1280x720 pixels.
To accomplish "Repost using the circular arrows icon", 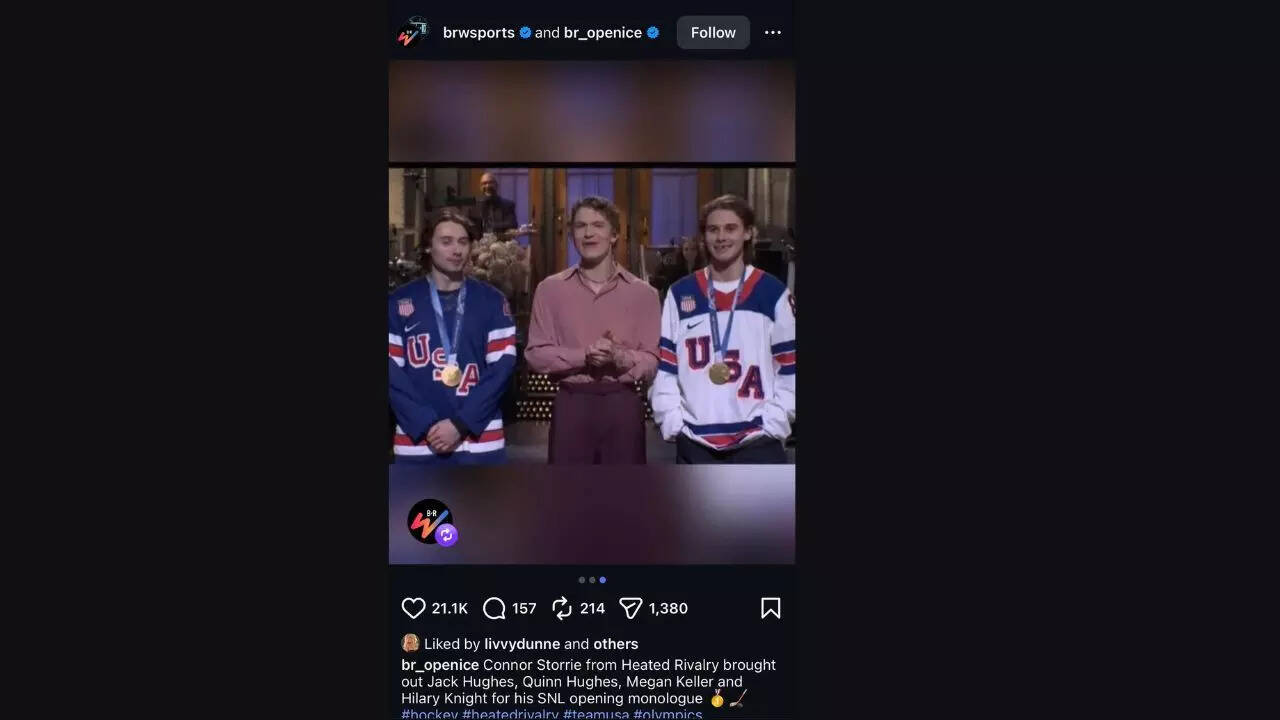I will tap(562, 608).
